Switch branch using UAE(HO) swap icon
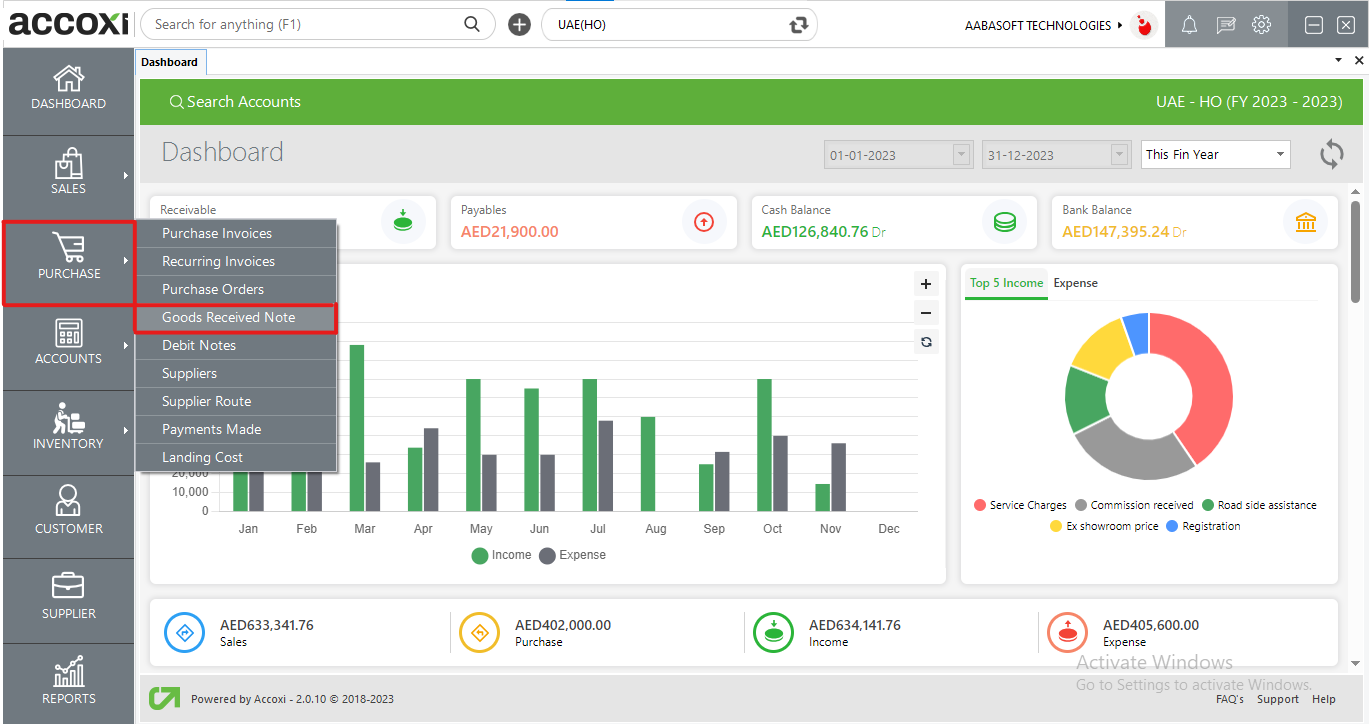The image size is (1369, 724). [x=797, y=25]
